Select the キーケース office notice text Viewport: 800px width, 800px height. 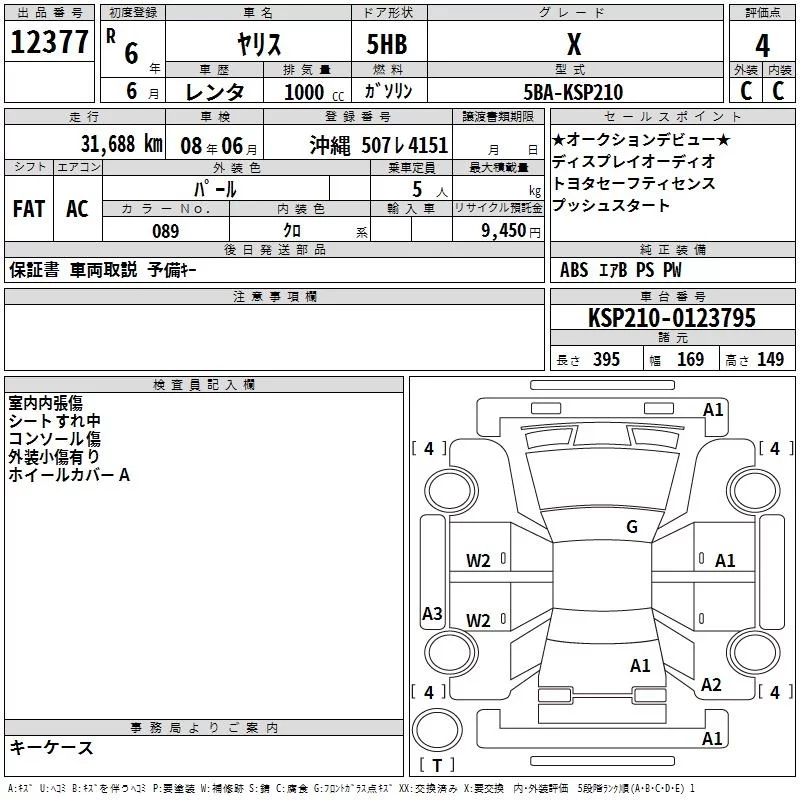click(x=51, y=747)
